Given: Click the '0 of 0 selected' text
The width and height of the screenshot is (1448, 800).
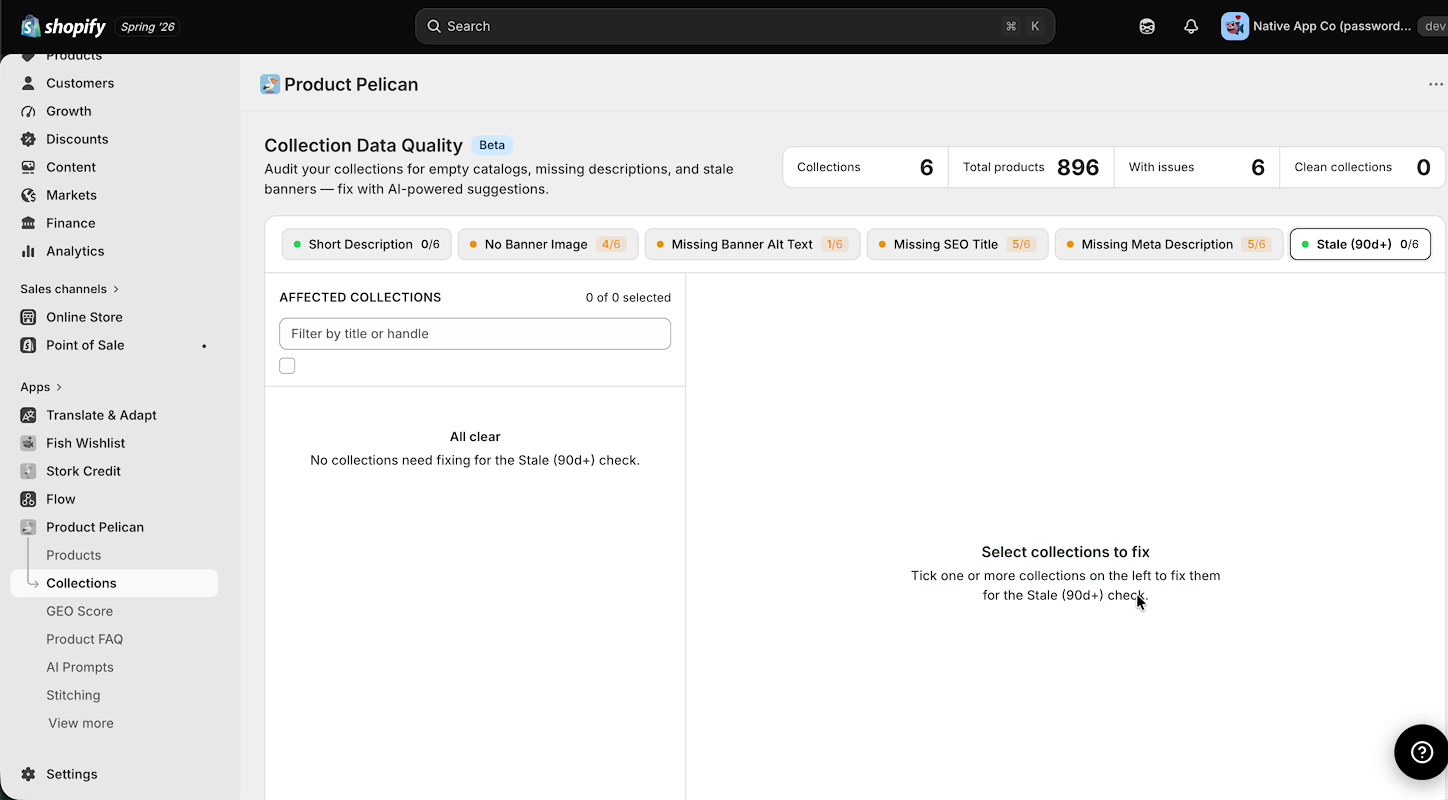Looking at the screenshot, I should (628, 297).
